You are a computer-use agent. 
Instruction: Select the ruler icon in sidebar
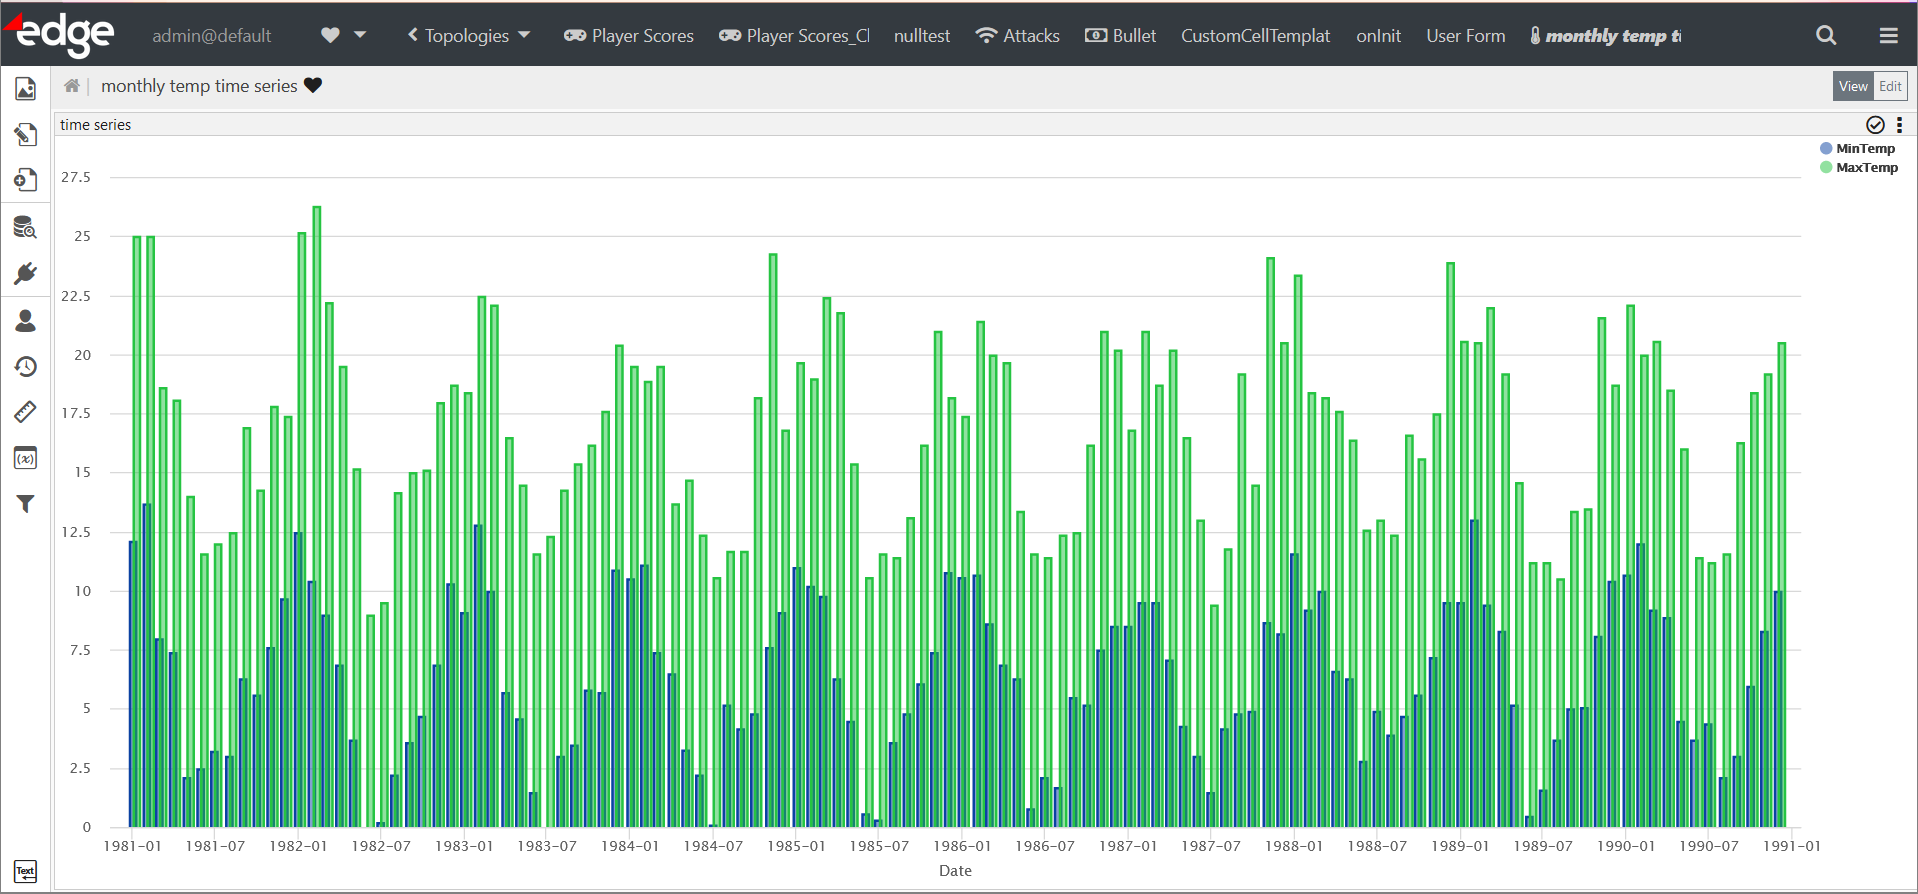(26, 412)
